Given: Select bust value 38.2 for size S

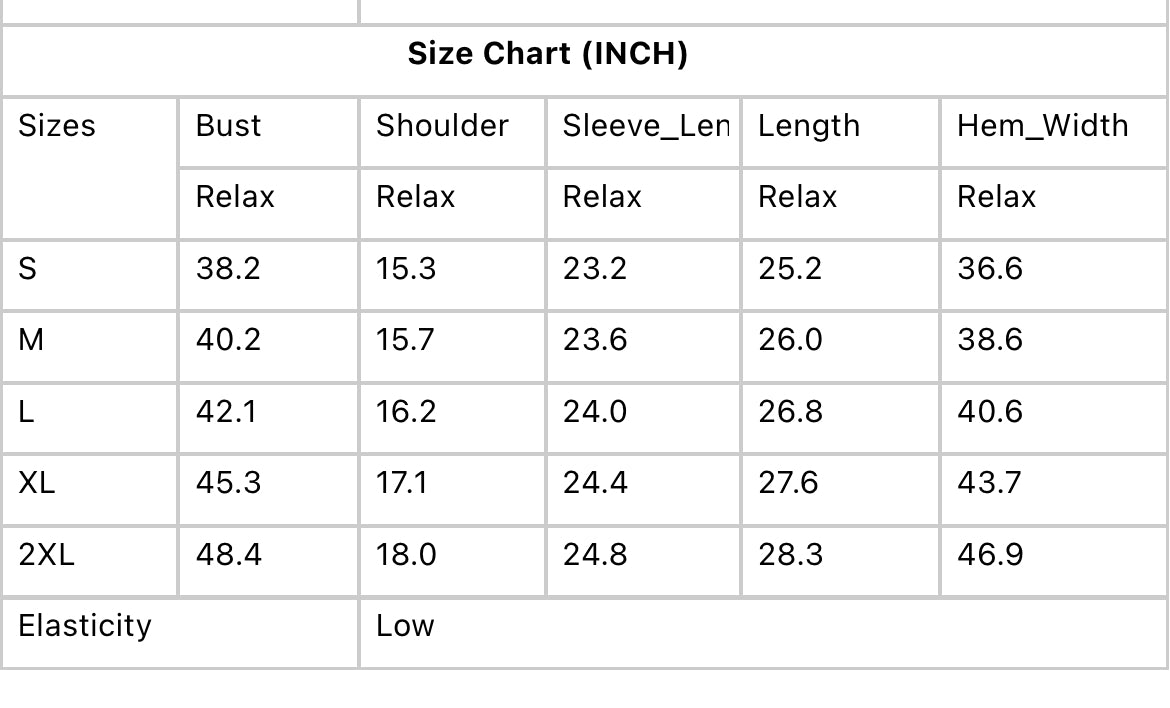Looking at the screenshot, I should coord(228,269).
